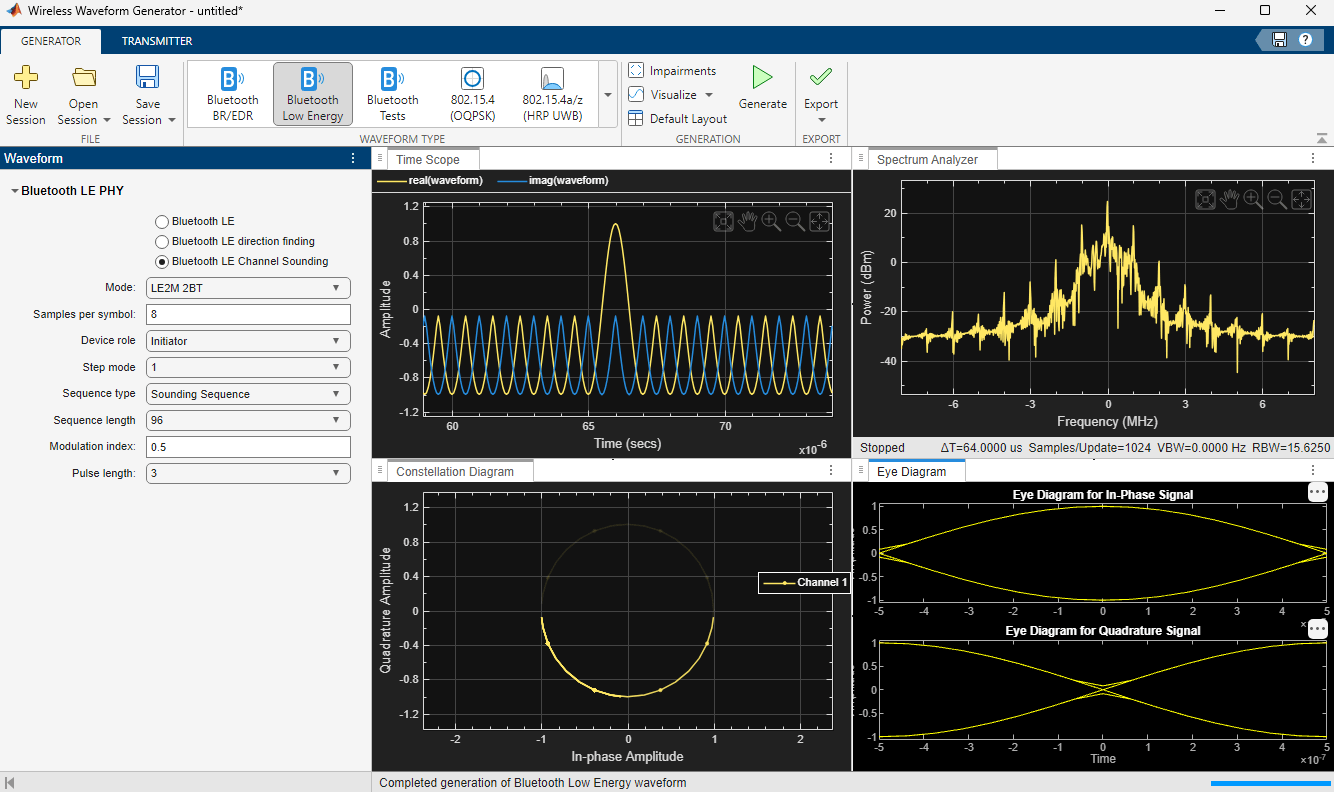The image size is (1334, 792).
Task: Select the Bluetooth LE radio button
Action: 160,221
